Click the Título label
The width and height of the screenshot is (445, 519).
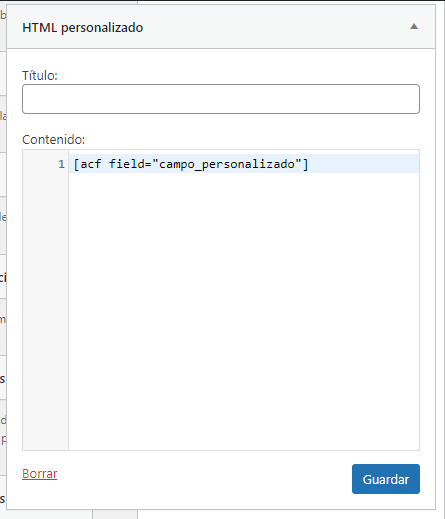click(40, 76)
